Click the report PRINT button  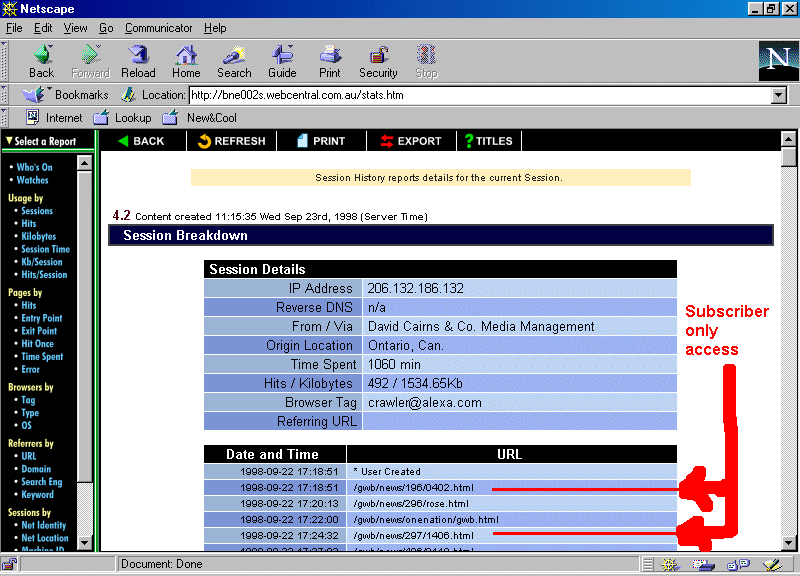pos(321,141)
